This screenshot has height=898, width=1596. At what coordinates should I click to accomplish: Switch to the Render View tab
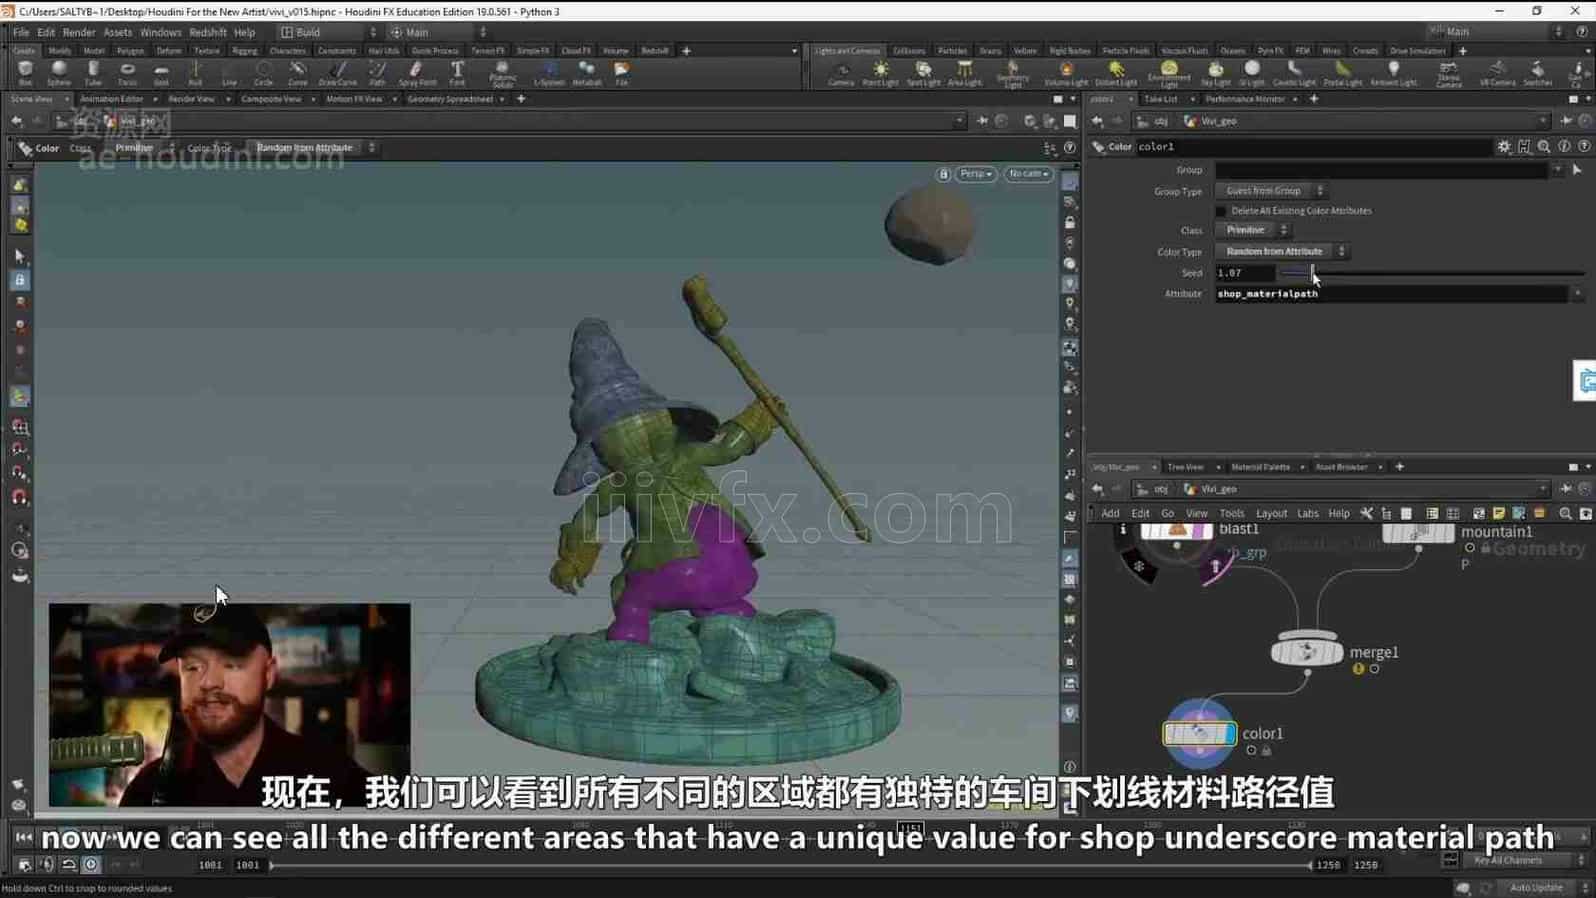coord(191,99)
